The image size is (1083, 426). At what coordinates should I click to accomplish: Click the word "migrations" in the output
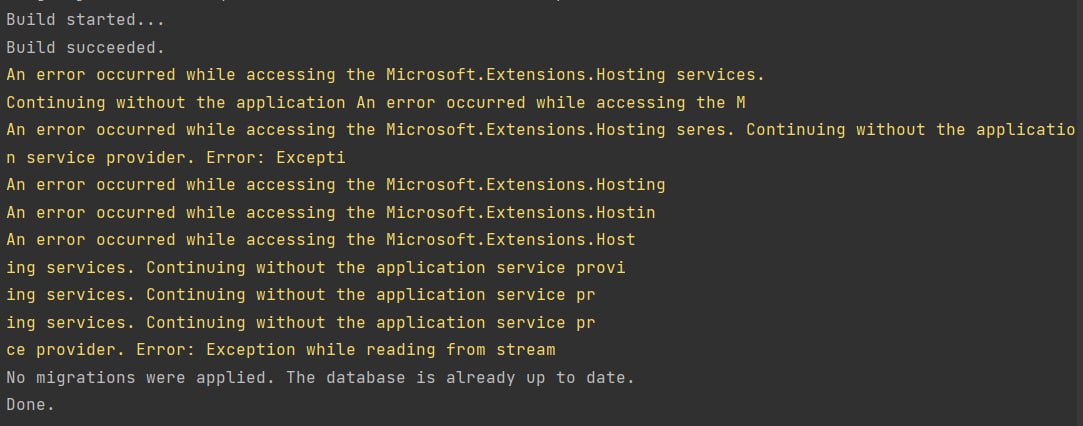click(86, 378)
